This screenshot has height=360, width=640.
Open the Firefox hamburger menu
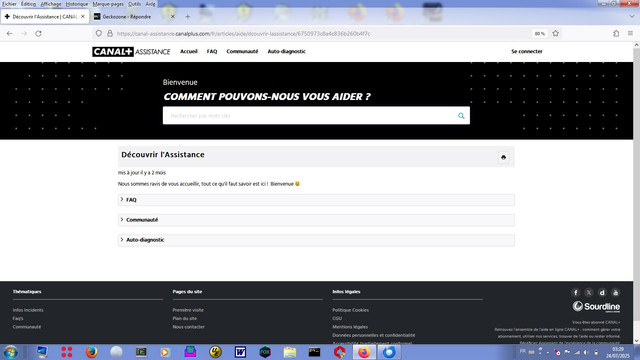point(630,33)
